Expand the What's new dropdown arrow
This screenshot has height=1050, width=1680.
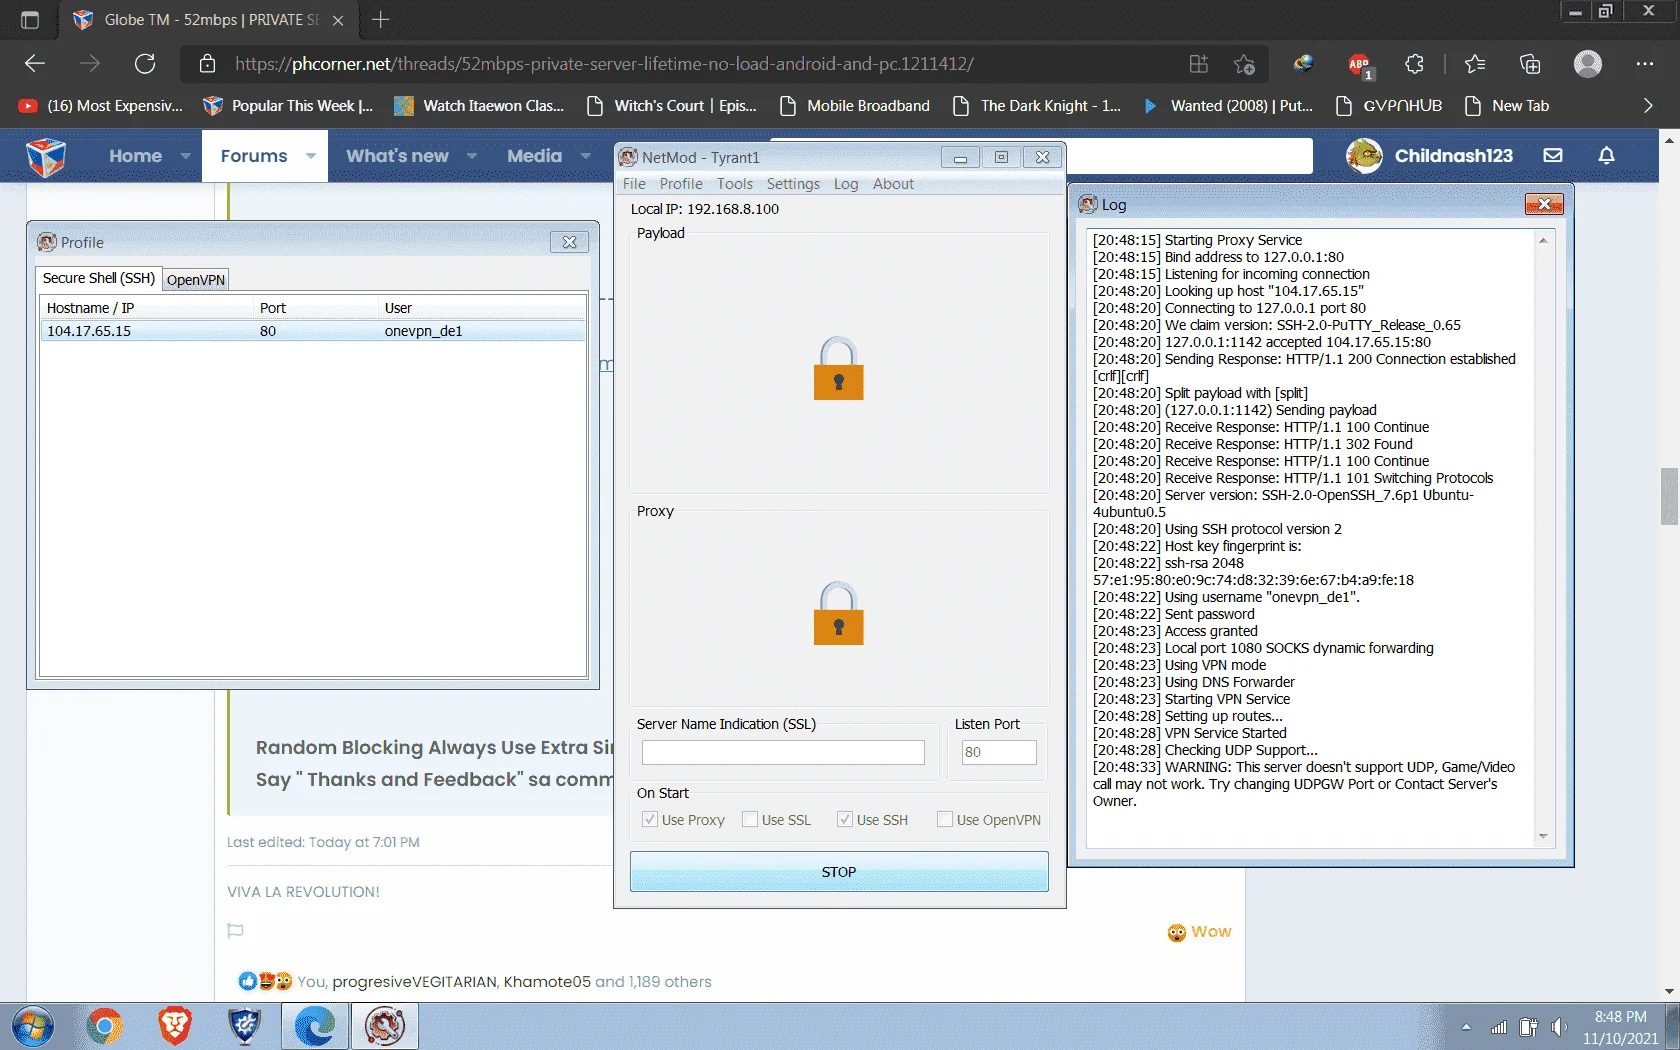(x=472, y=156)
